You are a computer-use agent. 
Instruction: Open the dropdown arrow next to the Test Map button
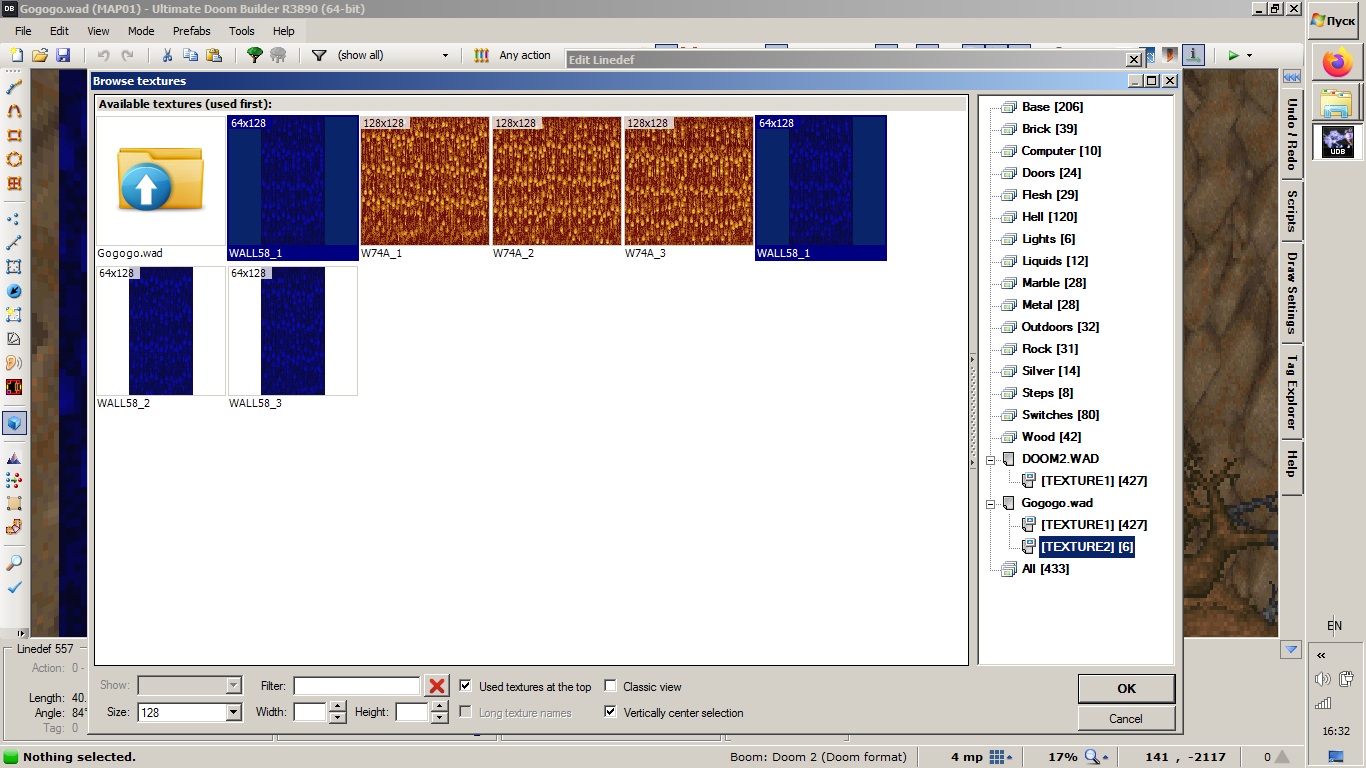[x=1249, y=56]
